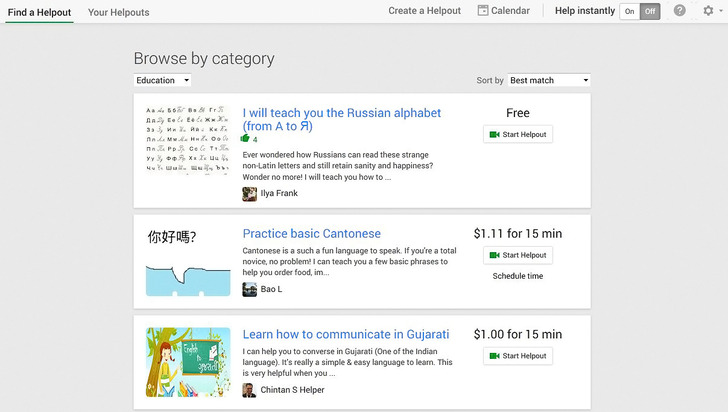
Task: Start Helpout for Gujarati communication lesson
Action: (x=517, y=356)
